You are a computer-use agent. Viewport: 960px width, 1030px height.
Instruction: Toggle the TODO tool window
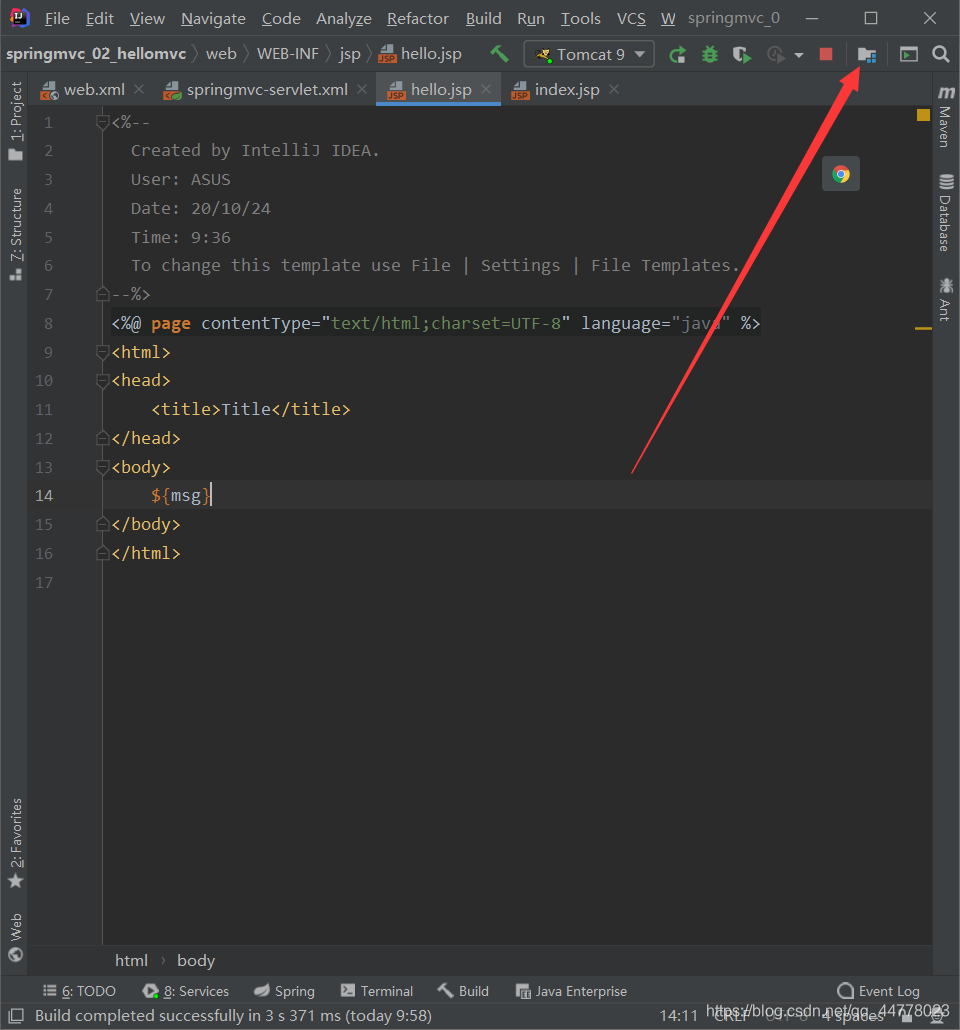pos(80,991)
